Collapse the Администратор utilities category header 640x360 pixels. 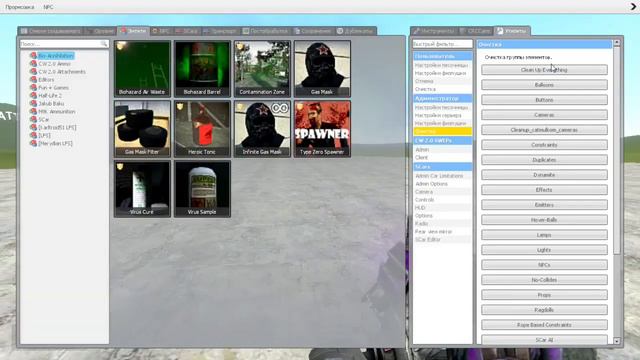point(442,98)
